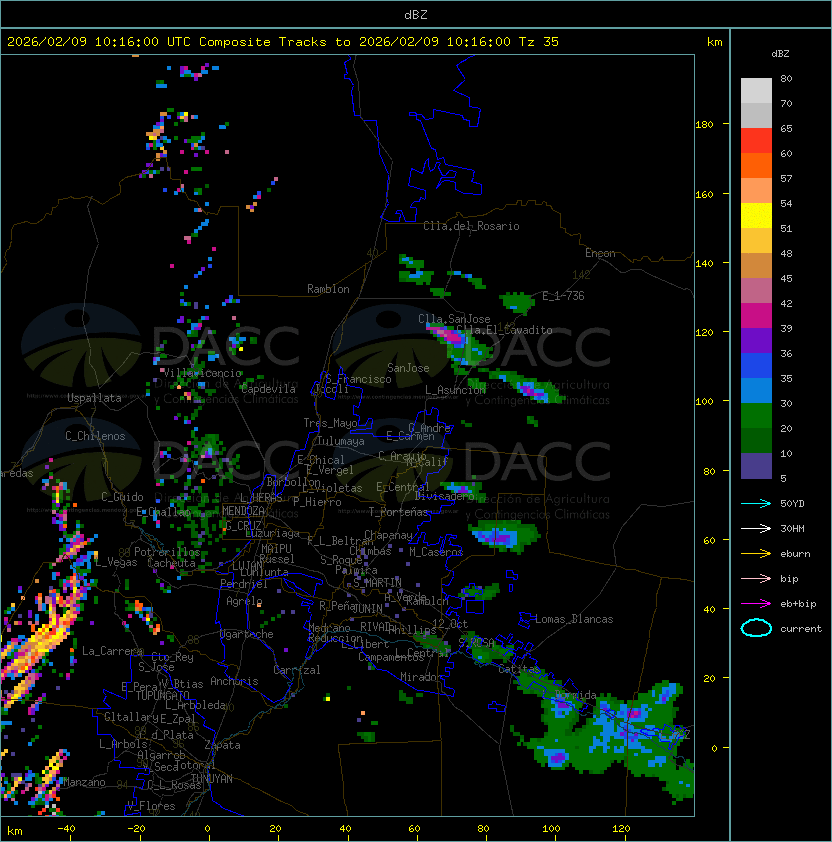832x842 pixels.
Task: Click the 'V_Flores' map label
Action: click(x=151, y=805)
